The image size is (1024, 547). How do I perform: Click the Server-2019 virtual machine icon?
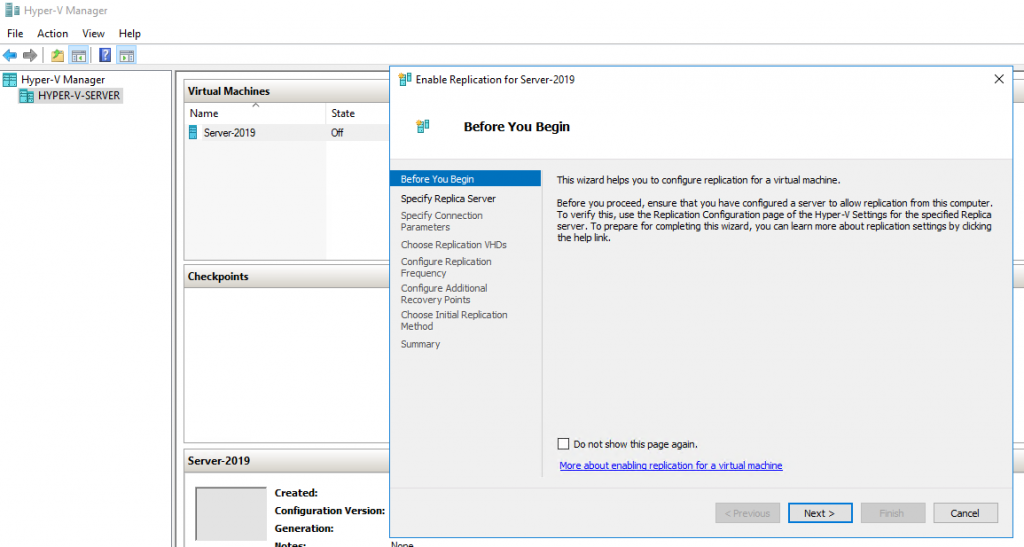(x=193, y=133)
